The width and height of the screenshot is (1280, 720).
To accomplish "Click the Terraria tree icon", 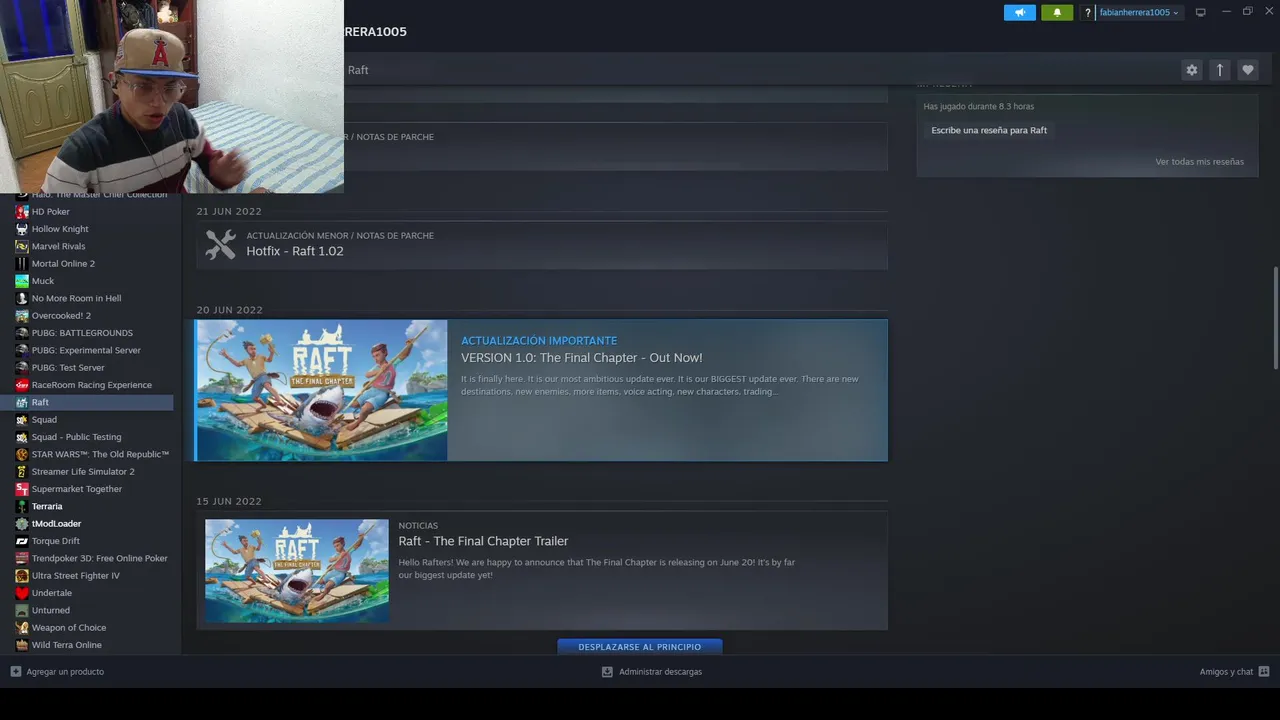I will point(22,506).
